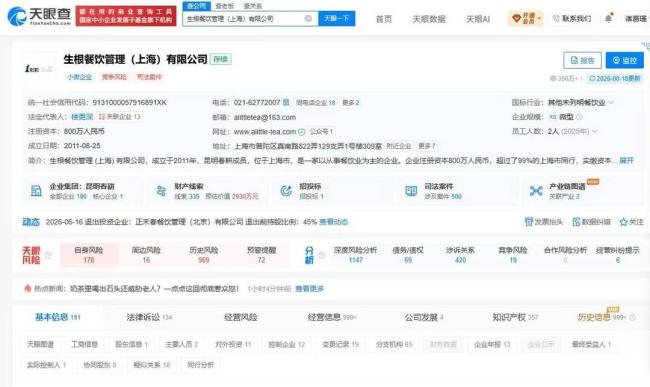Image resolution: width=650 pixels, height=387 pixels.
Task: Click 查看更多 next to hot news
Action: point(310,289)
